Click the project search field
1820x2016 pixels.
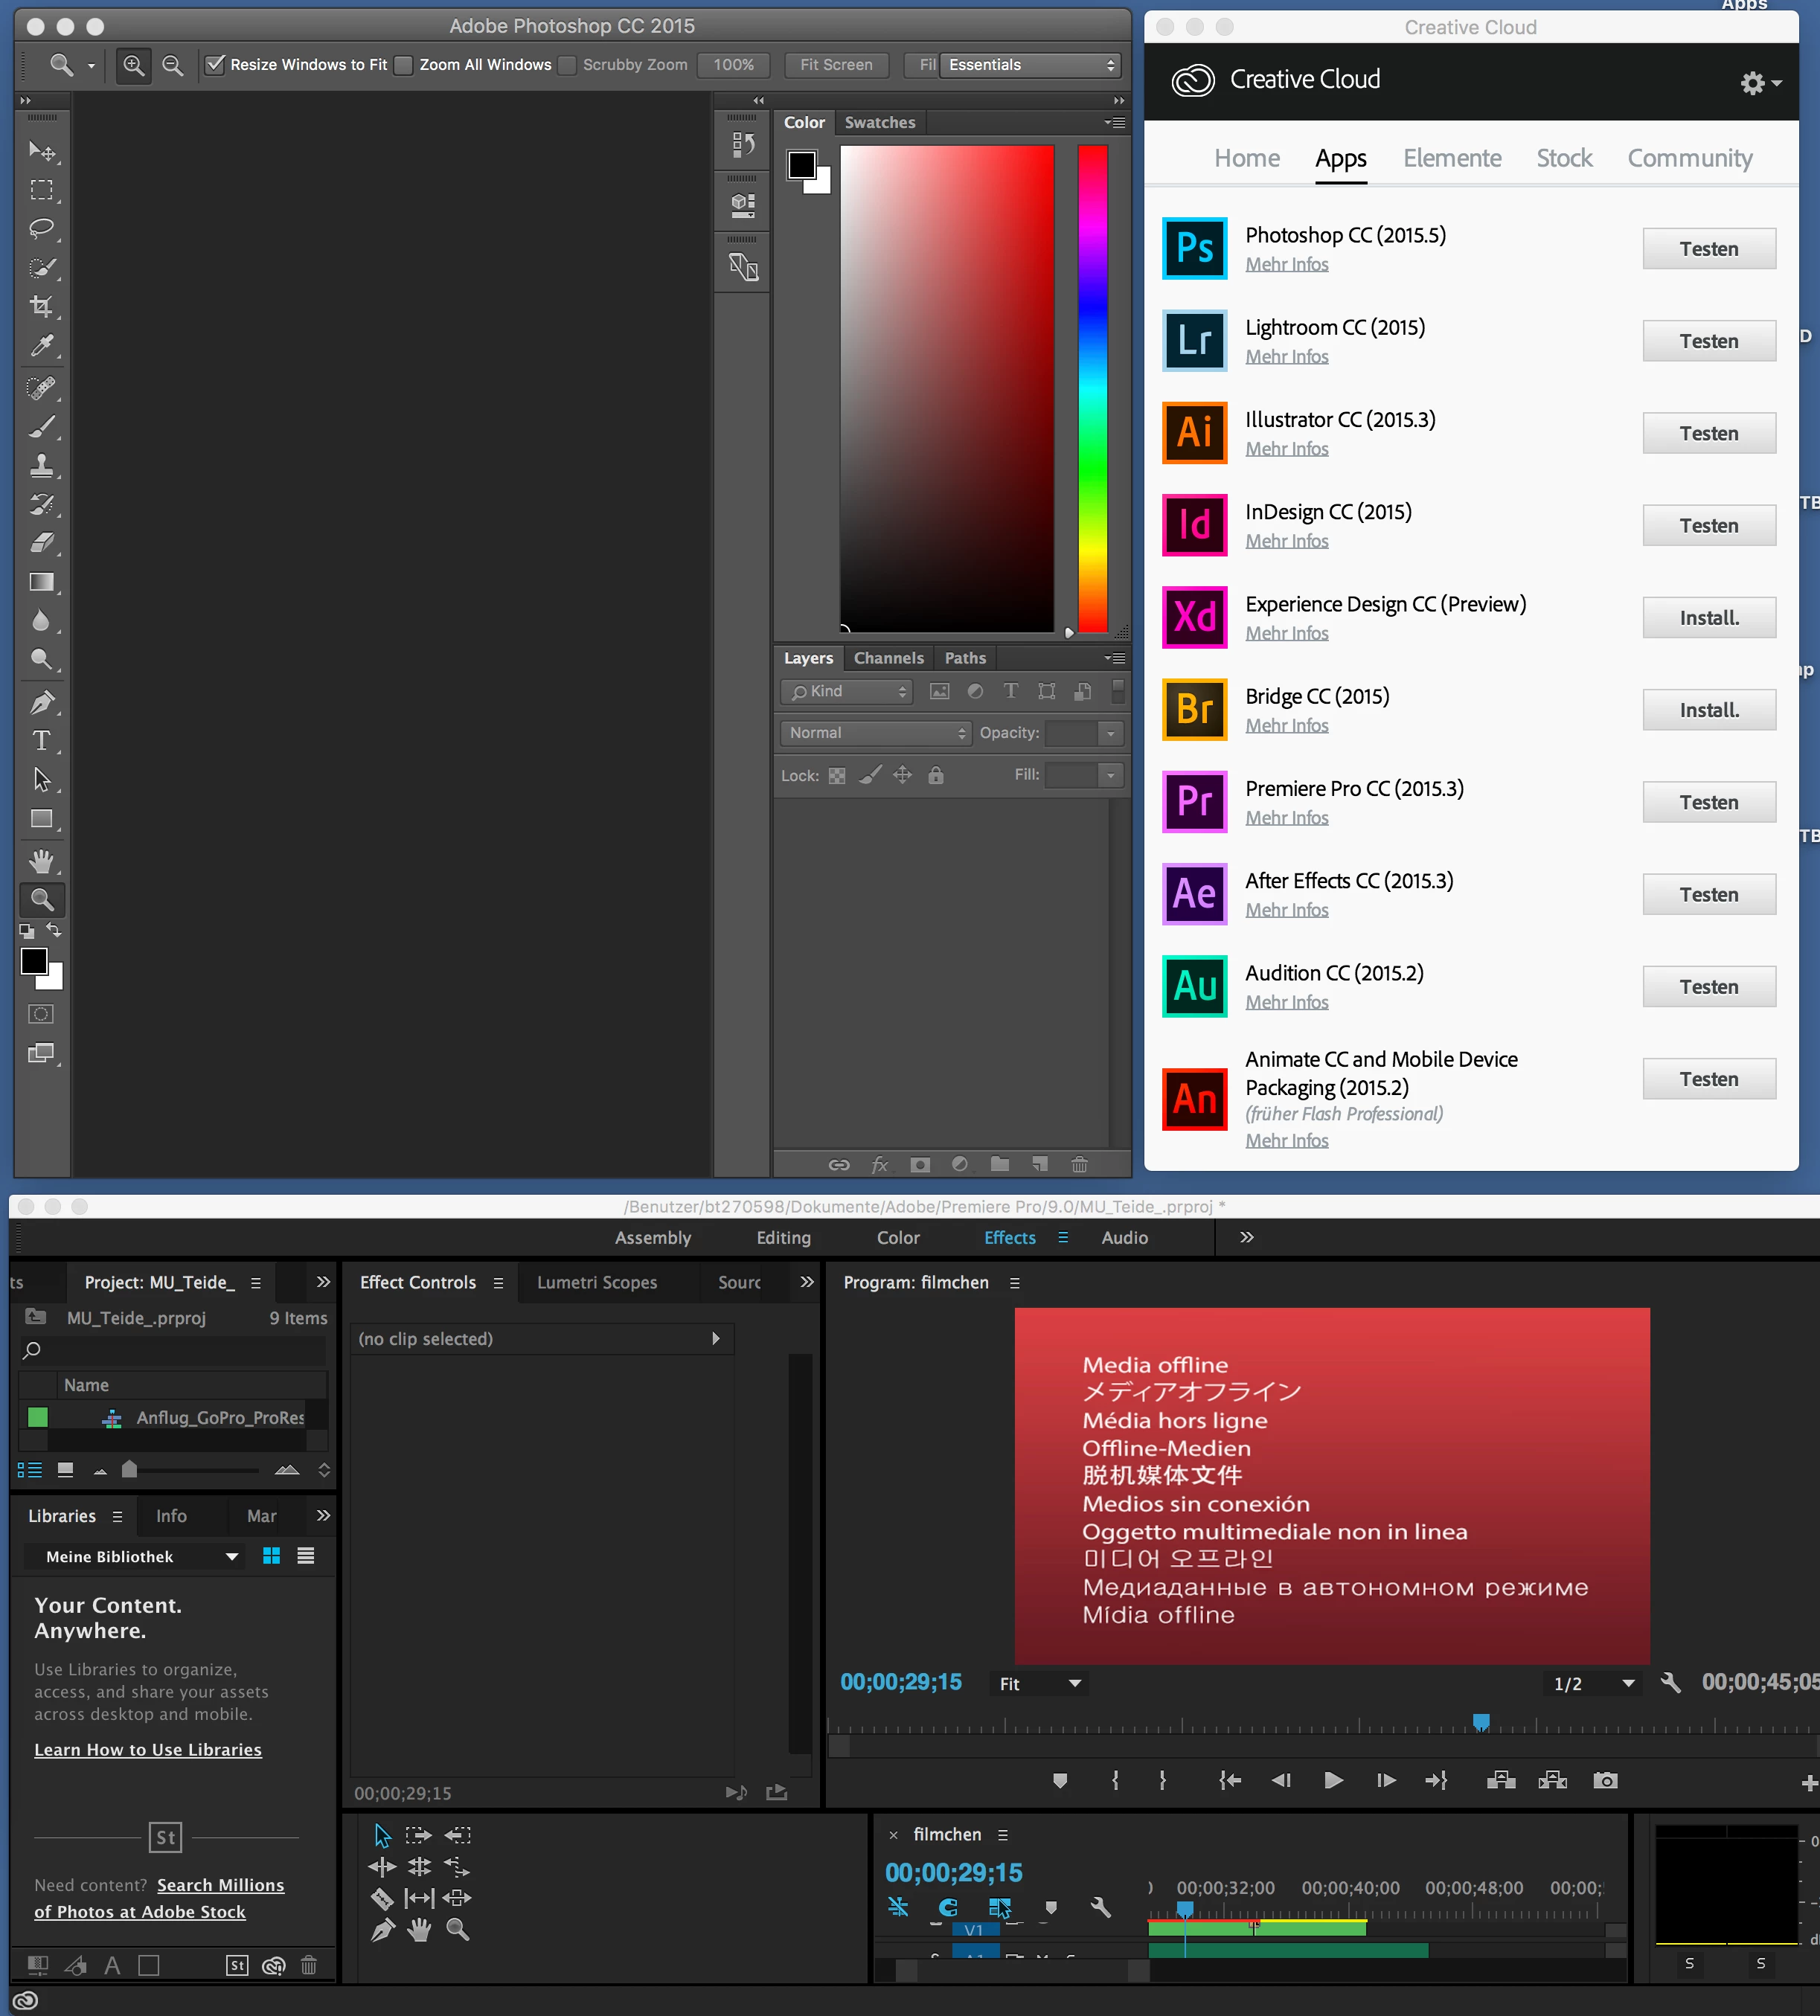[173, 1350]
